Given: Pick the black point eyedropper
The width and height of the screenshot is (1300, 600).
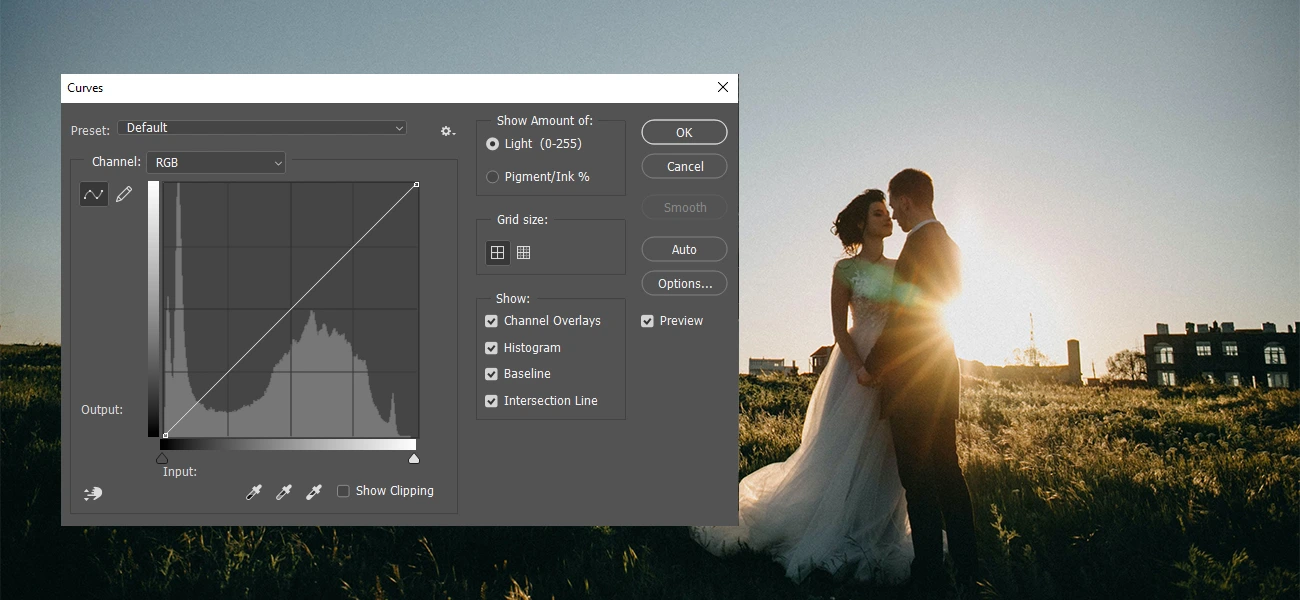Looking at the screenshot, I should click(253, 491).
